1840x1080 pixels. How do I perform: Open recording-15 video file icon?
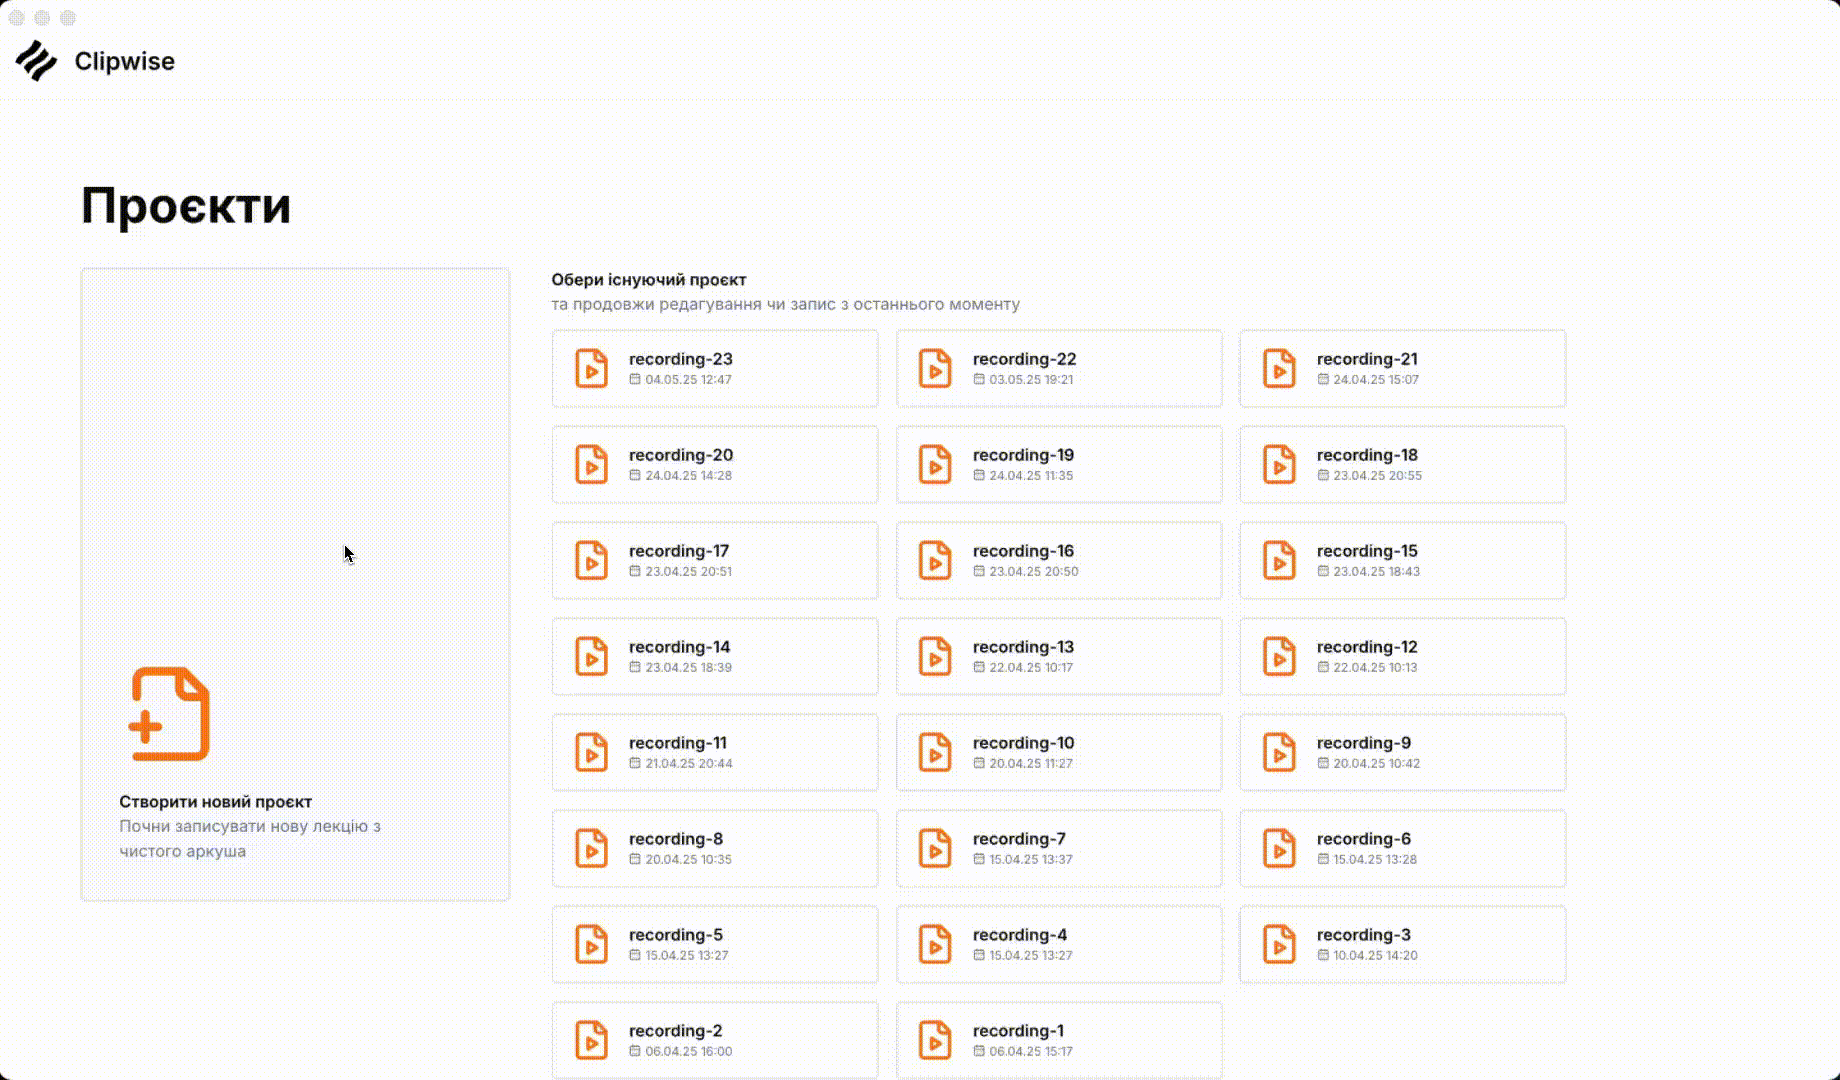click(1279, 560)
